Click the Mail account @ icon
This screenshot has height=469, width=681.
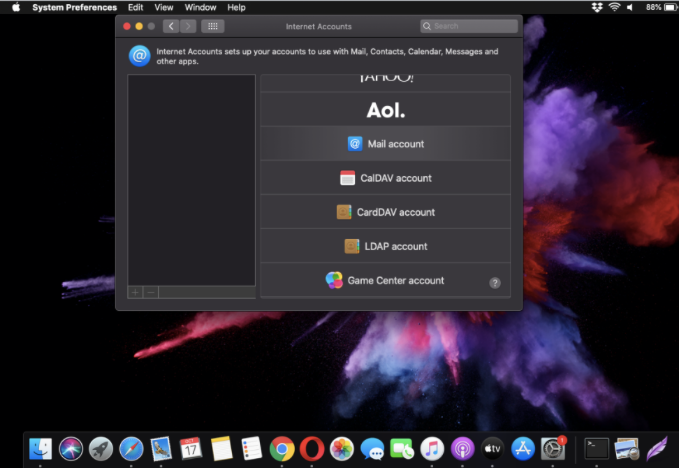click(x=355, y=144)
